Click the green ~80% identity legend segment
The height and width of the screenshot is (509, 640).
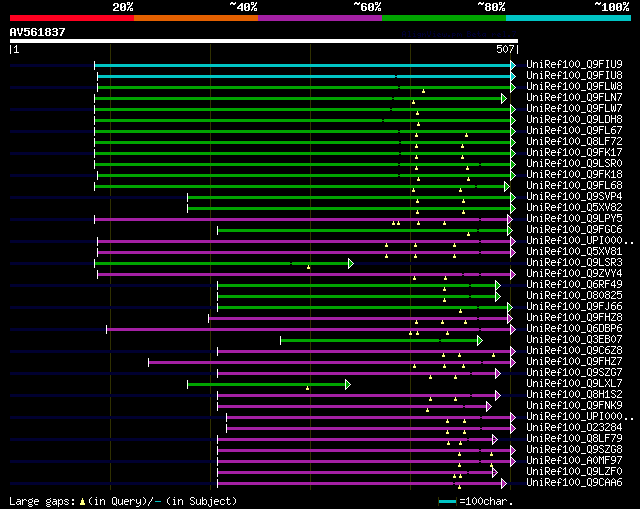coord(444,18)
